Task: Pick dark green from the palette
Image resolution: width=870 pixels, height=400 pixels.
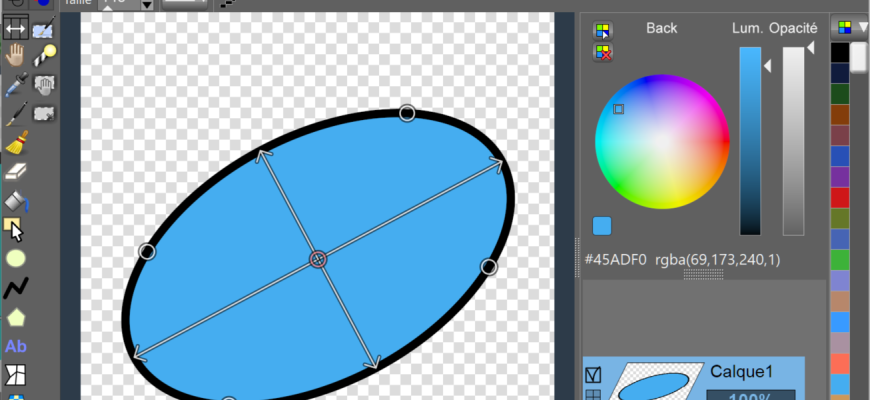Action: coord(840,94)
